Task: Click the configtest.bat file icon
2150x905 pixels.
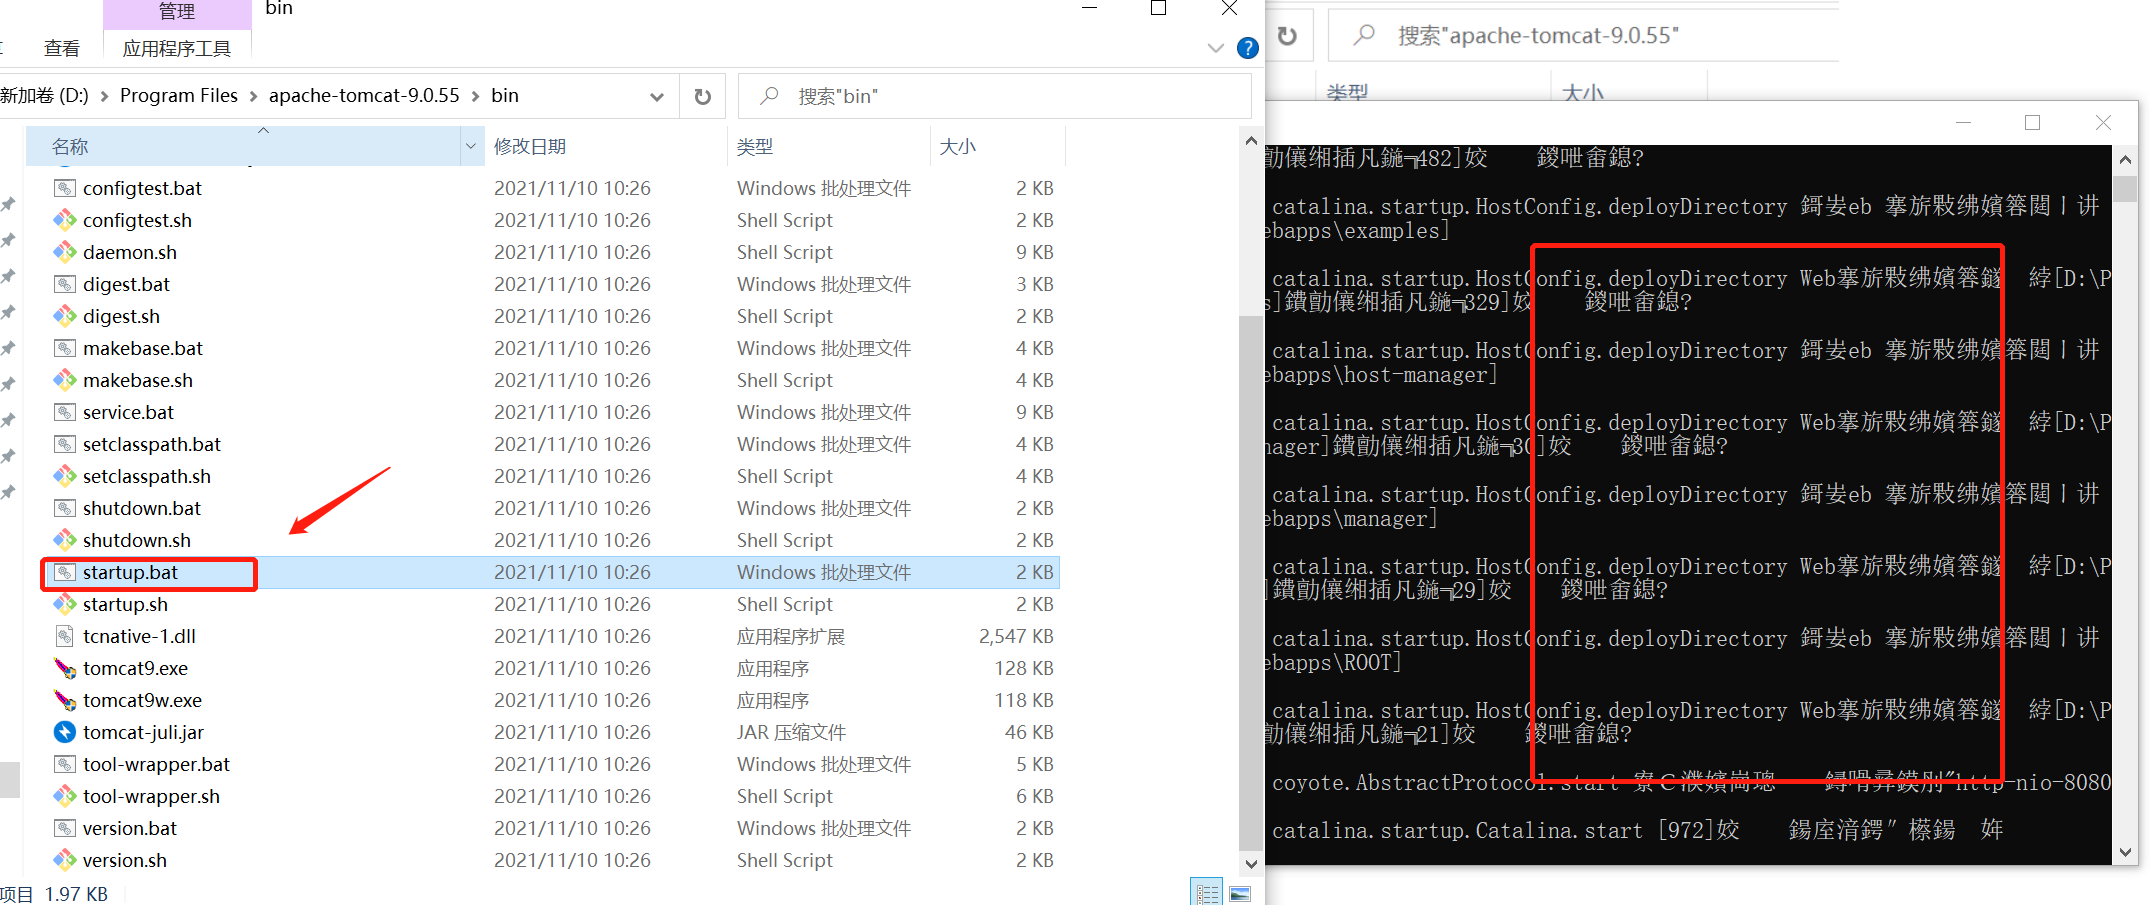Action: (65, 188)
